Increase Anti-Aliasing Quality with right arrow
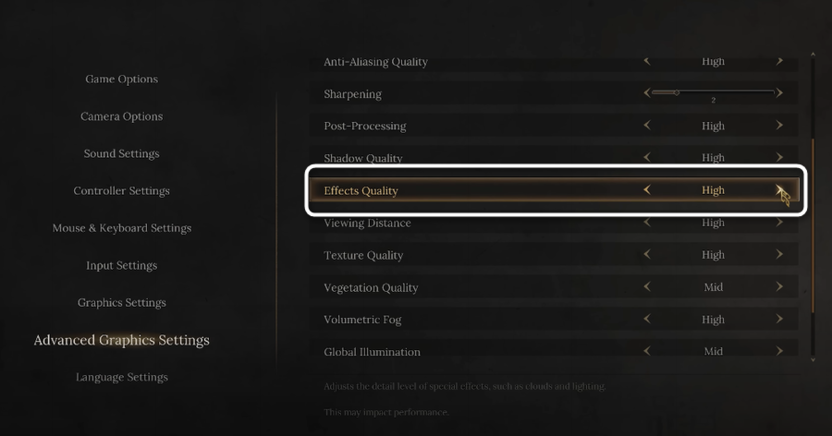832x436 pixels. (779, 61)
